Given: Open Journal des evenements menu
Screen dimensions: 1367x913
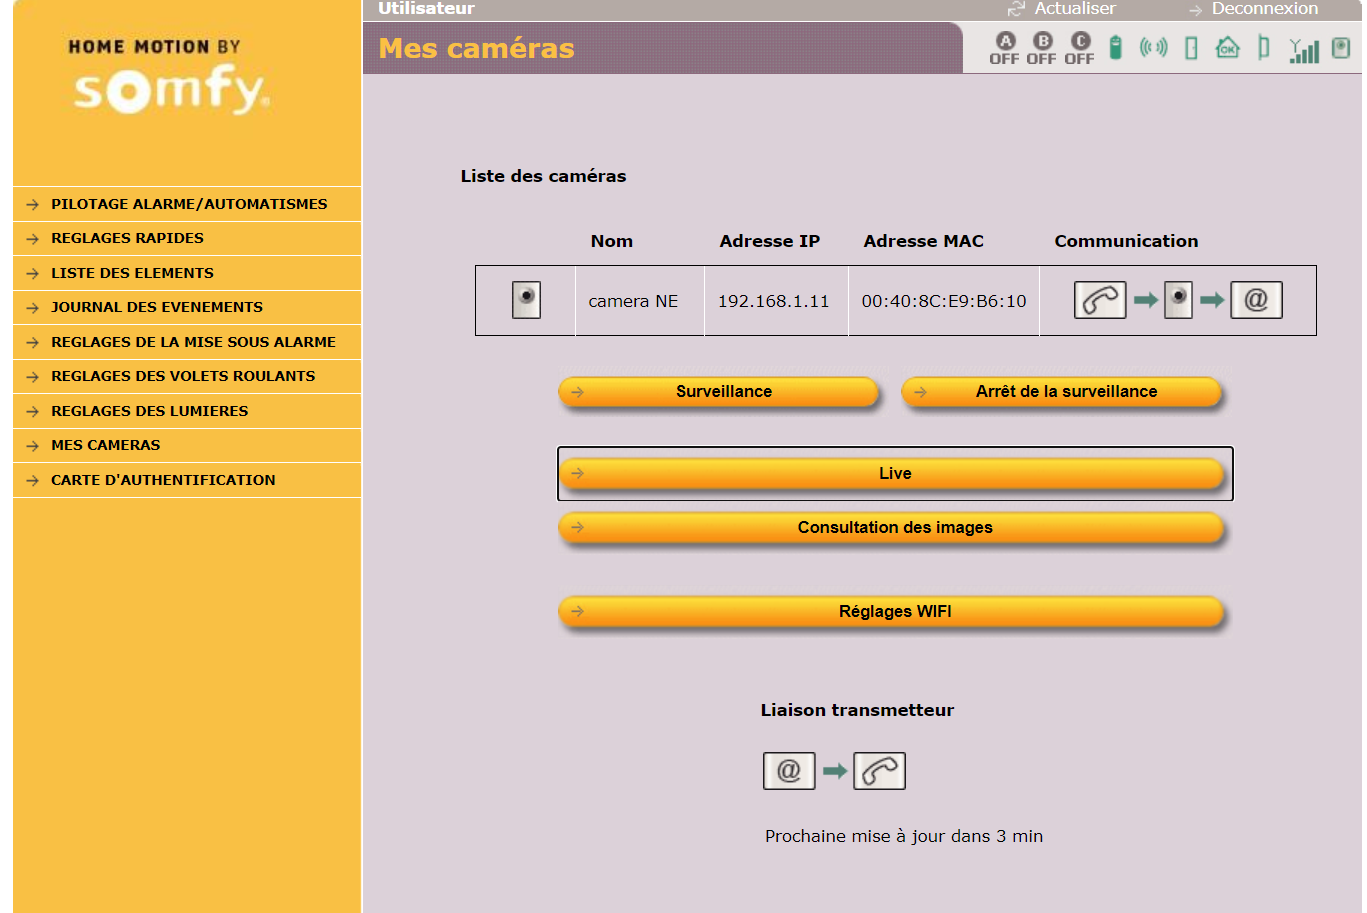Looking at the screenshot, I should 157,307.
